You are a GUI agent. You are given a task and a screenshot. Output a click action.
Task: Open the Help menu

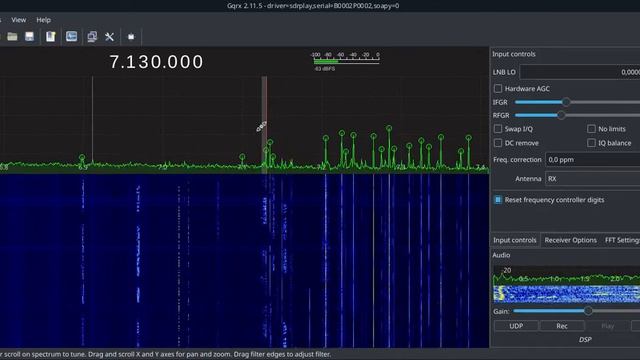43,20
